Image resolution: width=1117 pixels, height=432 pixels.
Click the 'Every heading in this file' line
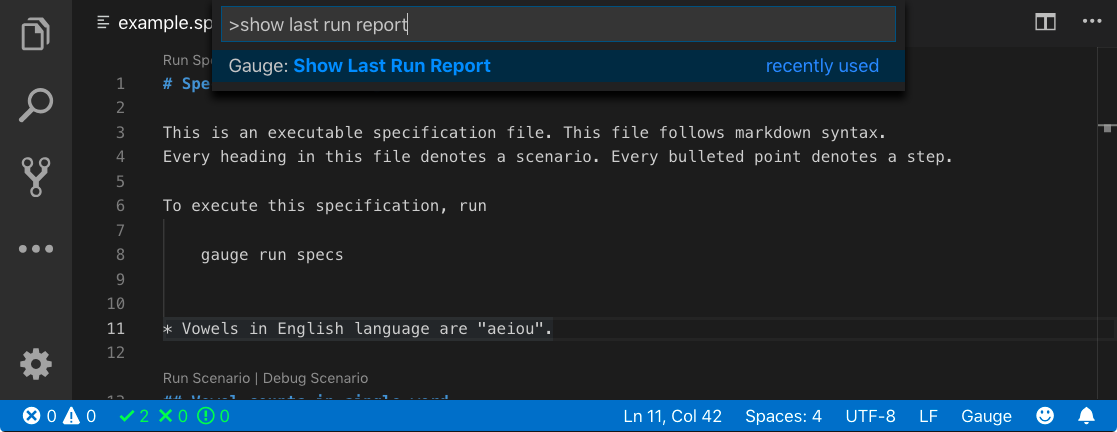pyautogui.click(x=558, y=157)
